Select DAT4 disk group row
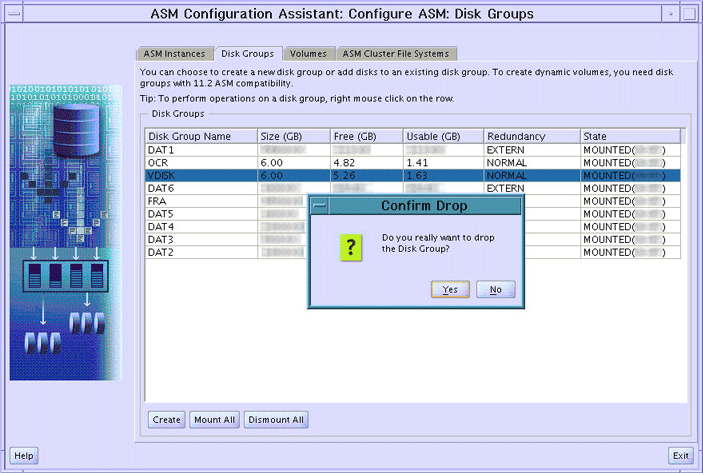Screen dimensions: 703x473 point(413,227)
